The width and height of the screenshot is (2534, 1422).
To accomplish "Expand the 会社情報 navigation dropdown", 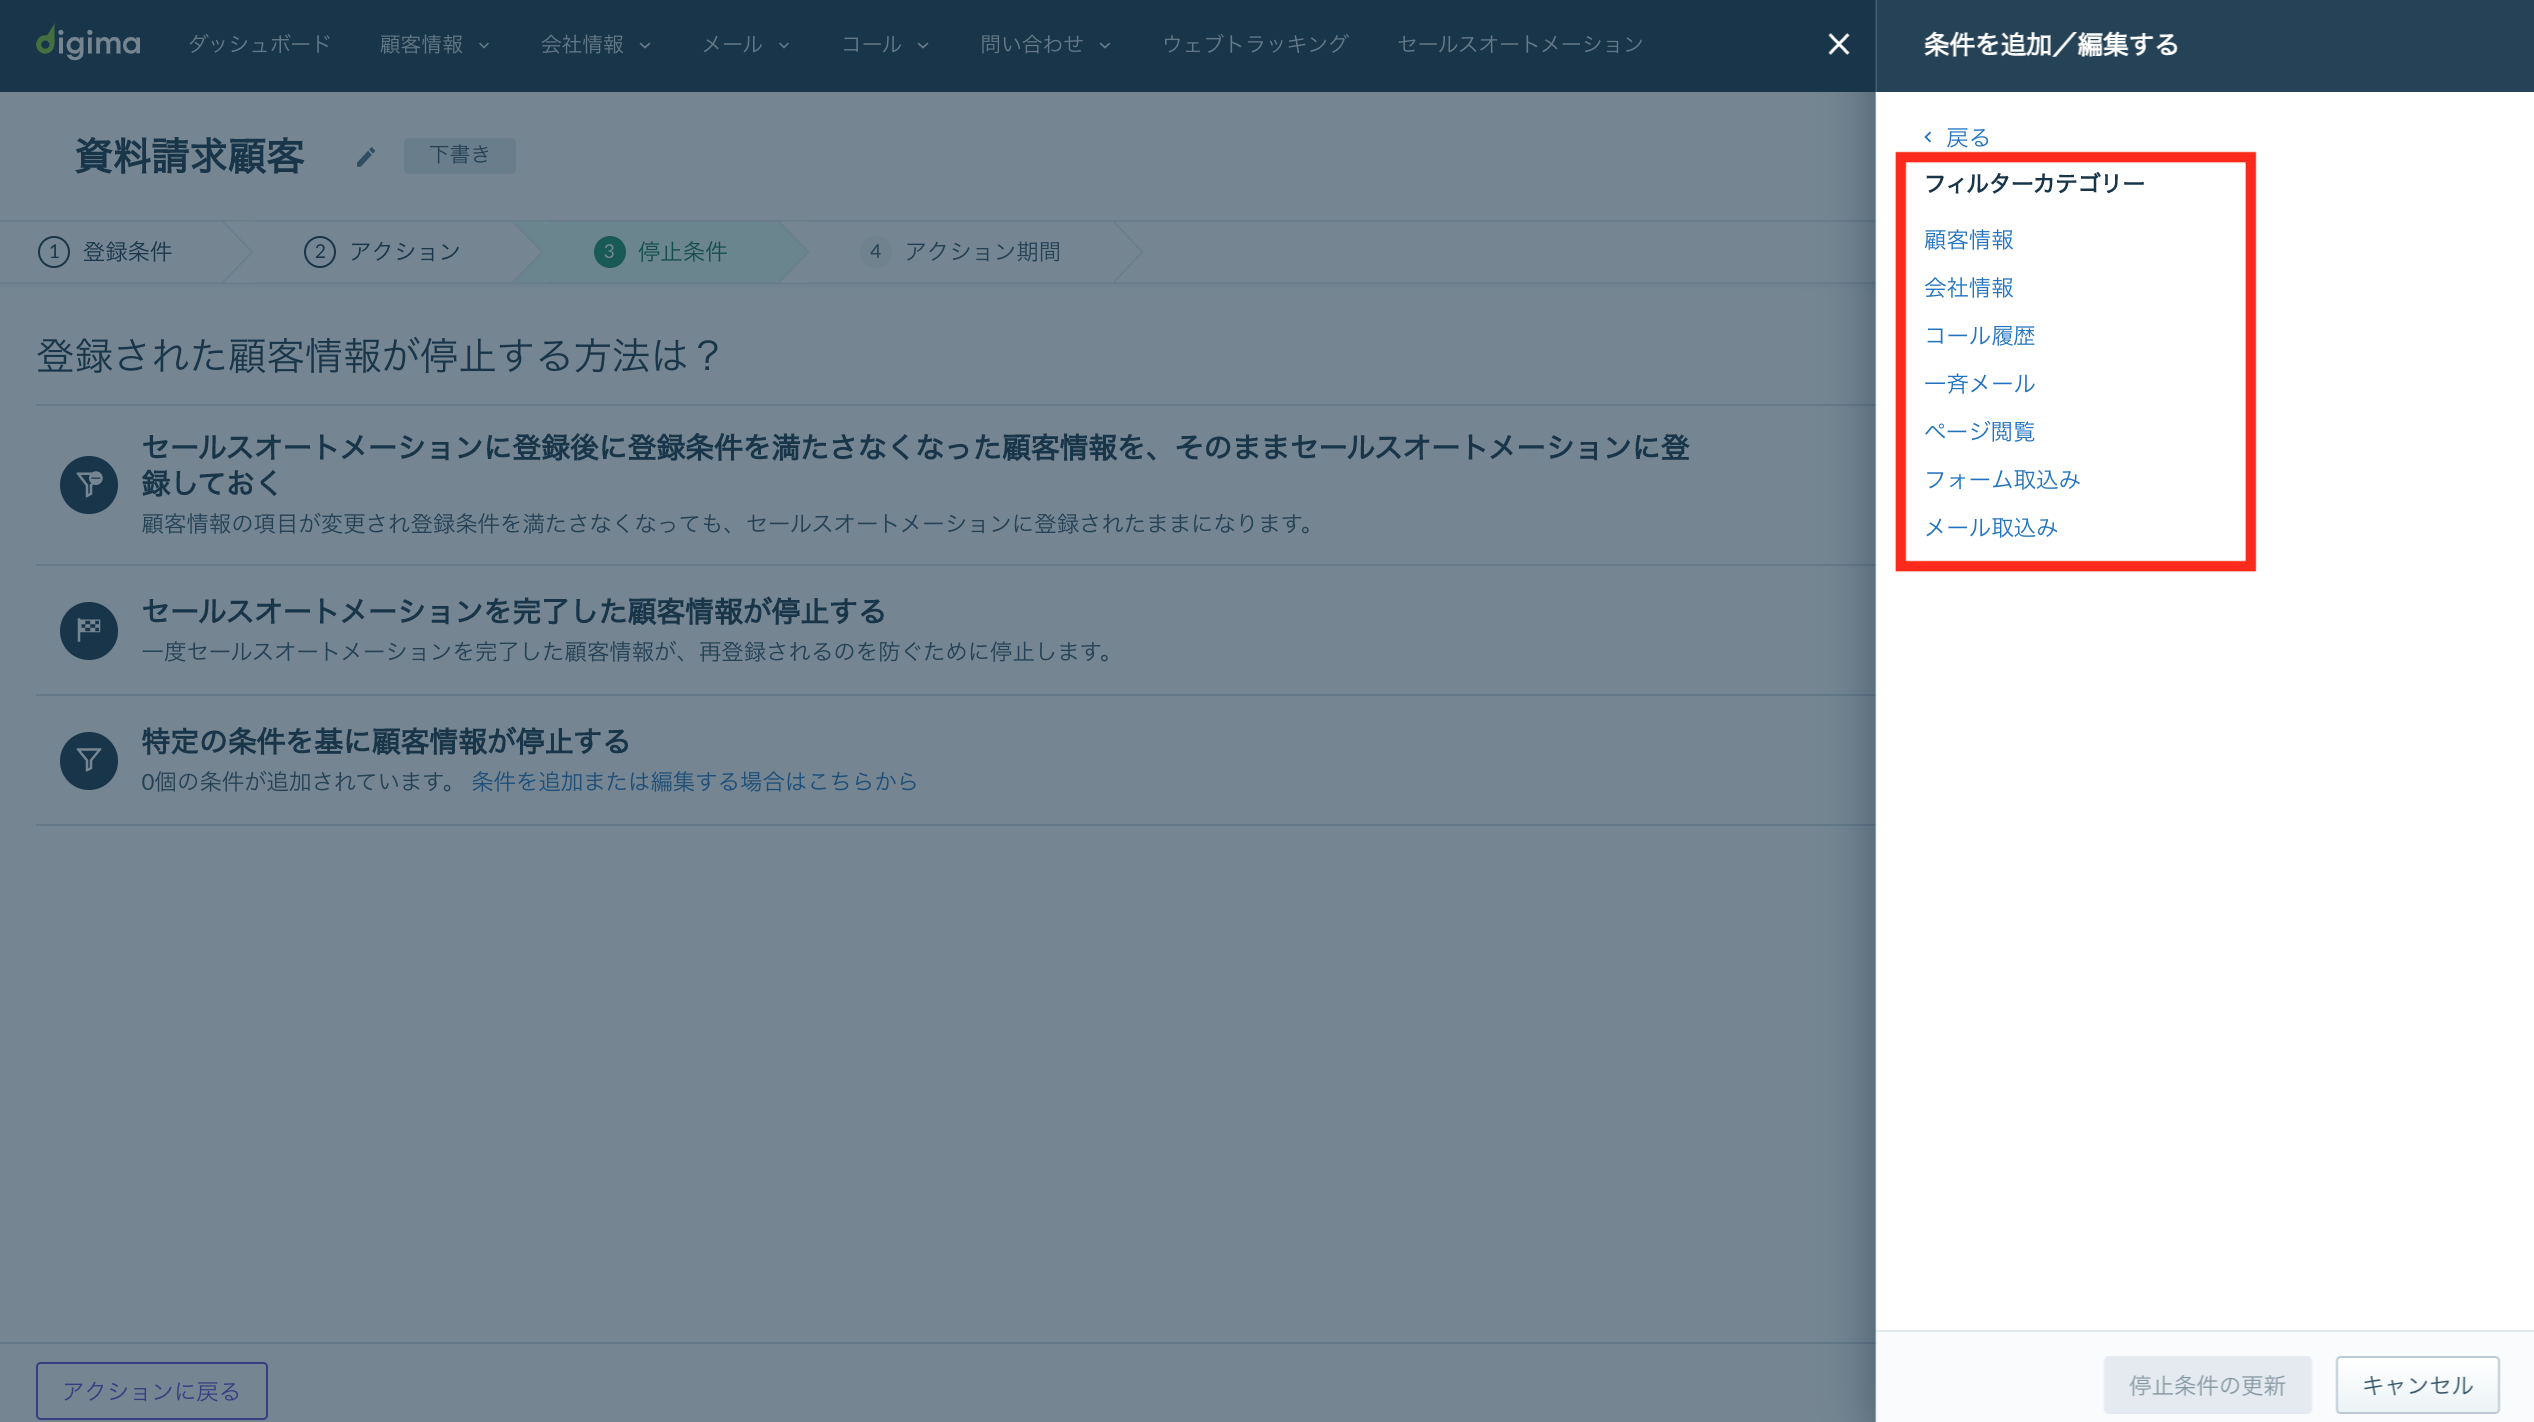I will click(x=595, y=44).
